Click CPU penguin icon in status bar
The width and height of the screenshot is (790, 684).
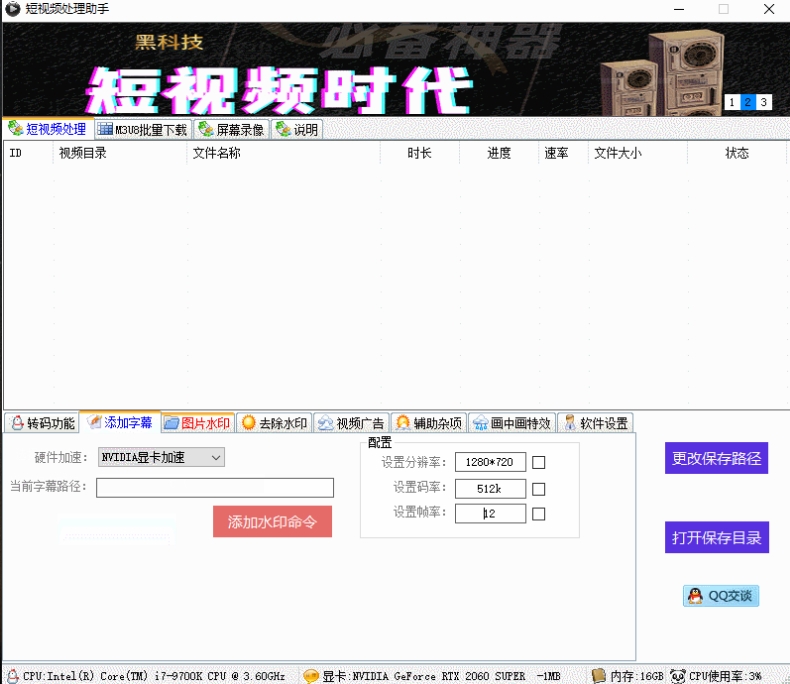point(13,675)
